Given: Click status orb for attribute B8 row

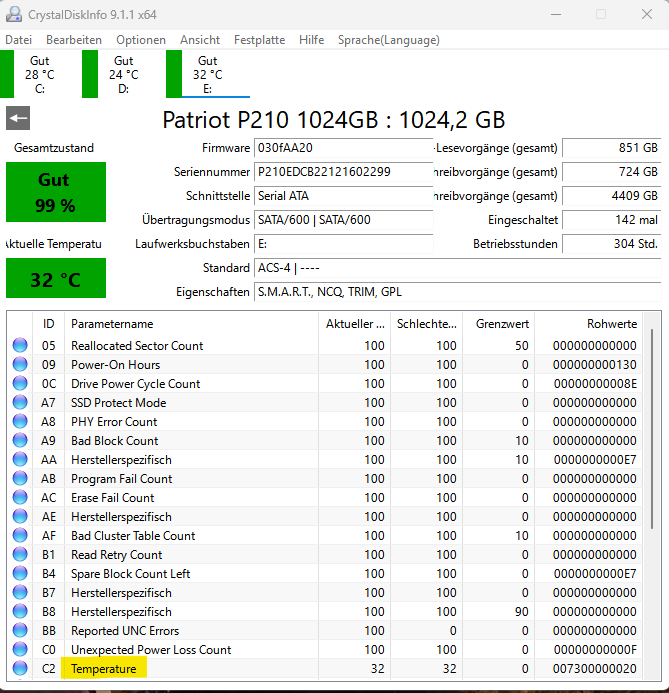Looking at the screenshot, I should [x=20, y=611].
